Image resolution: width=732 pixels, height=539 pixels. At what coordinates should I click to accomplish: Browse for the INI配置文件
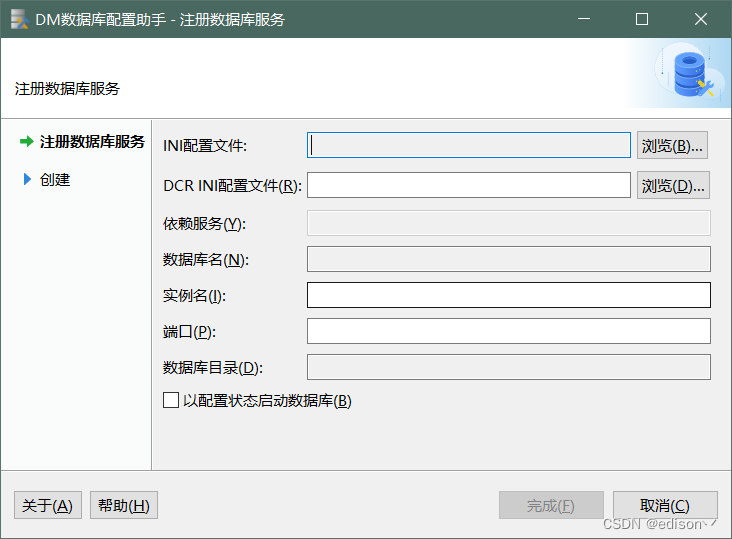pos(672,145)
